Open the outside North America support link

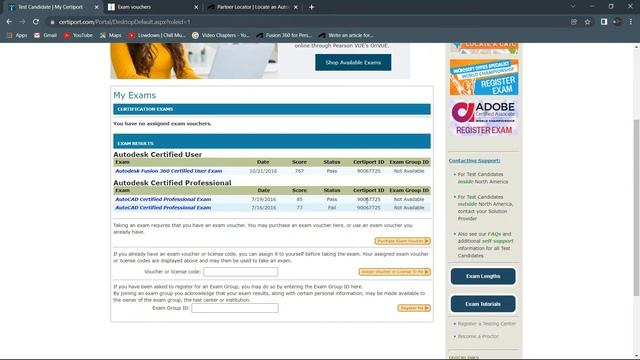pos(467,204)
